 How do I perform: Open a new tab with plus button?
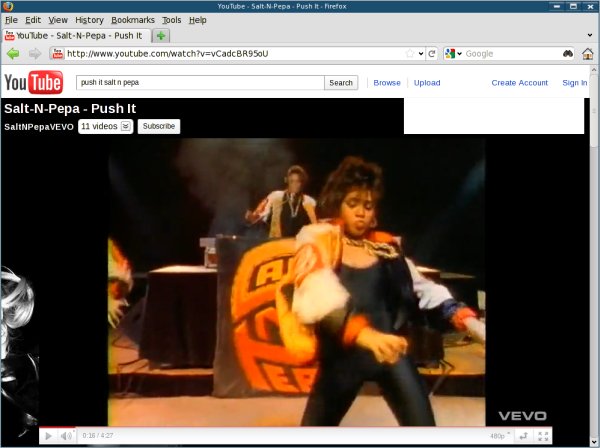pyautogui.click(x=161, y=36)
